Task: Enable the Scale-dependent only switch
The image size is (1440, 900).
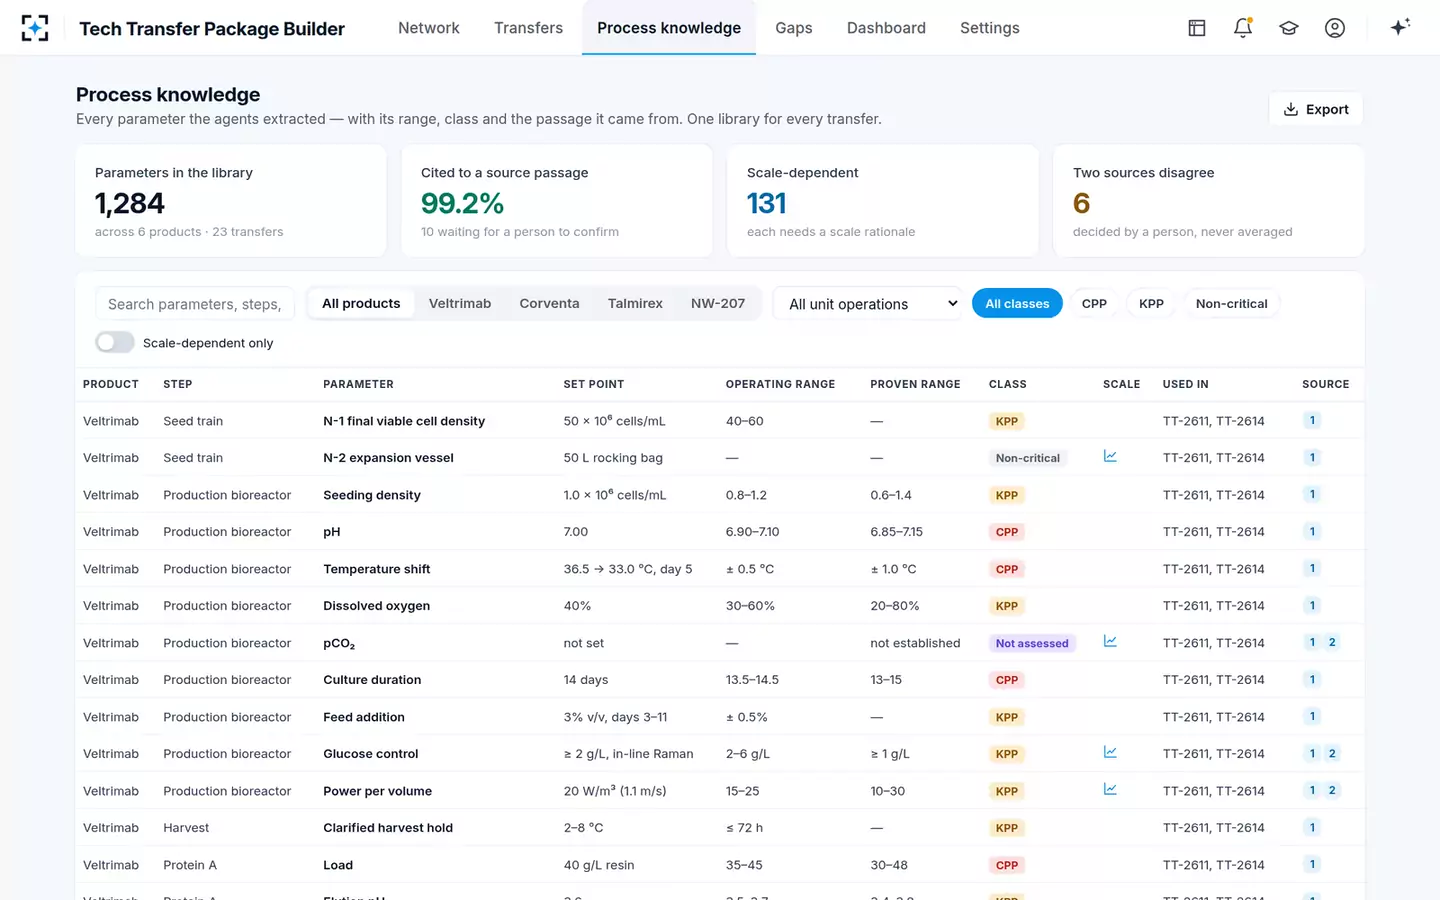Action: point(115,342)
